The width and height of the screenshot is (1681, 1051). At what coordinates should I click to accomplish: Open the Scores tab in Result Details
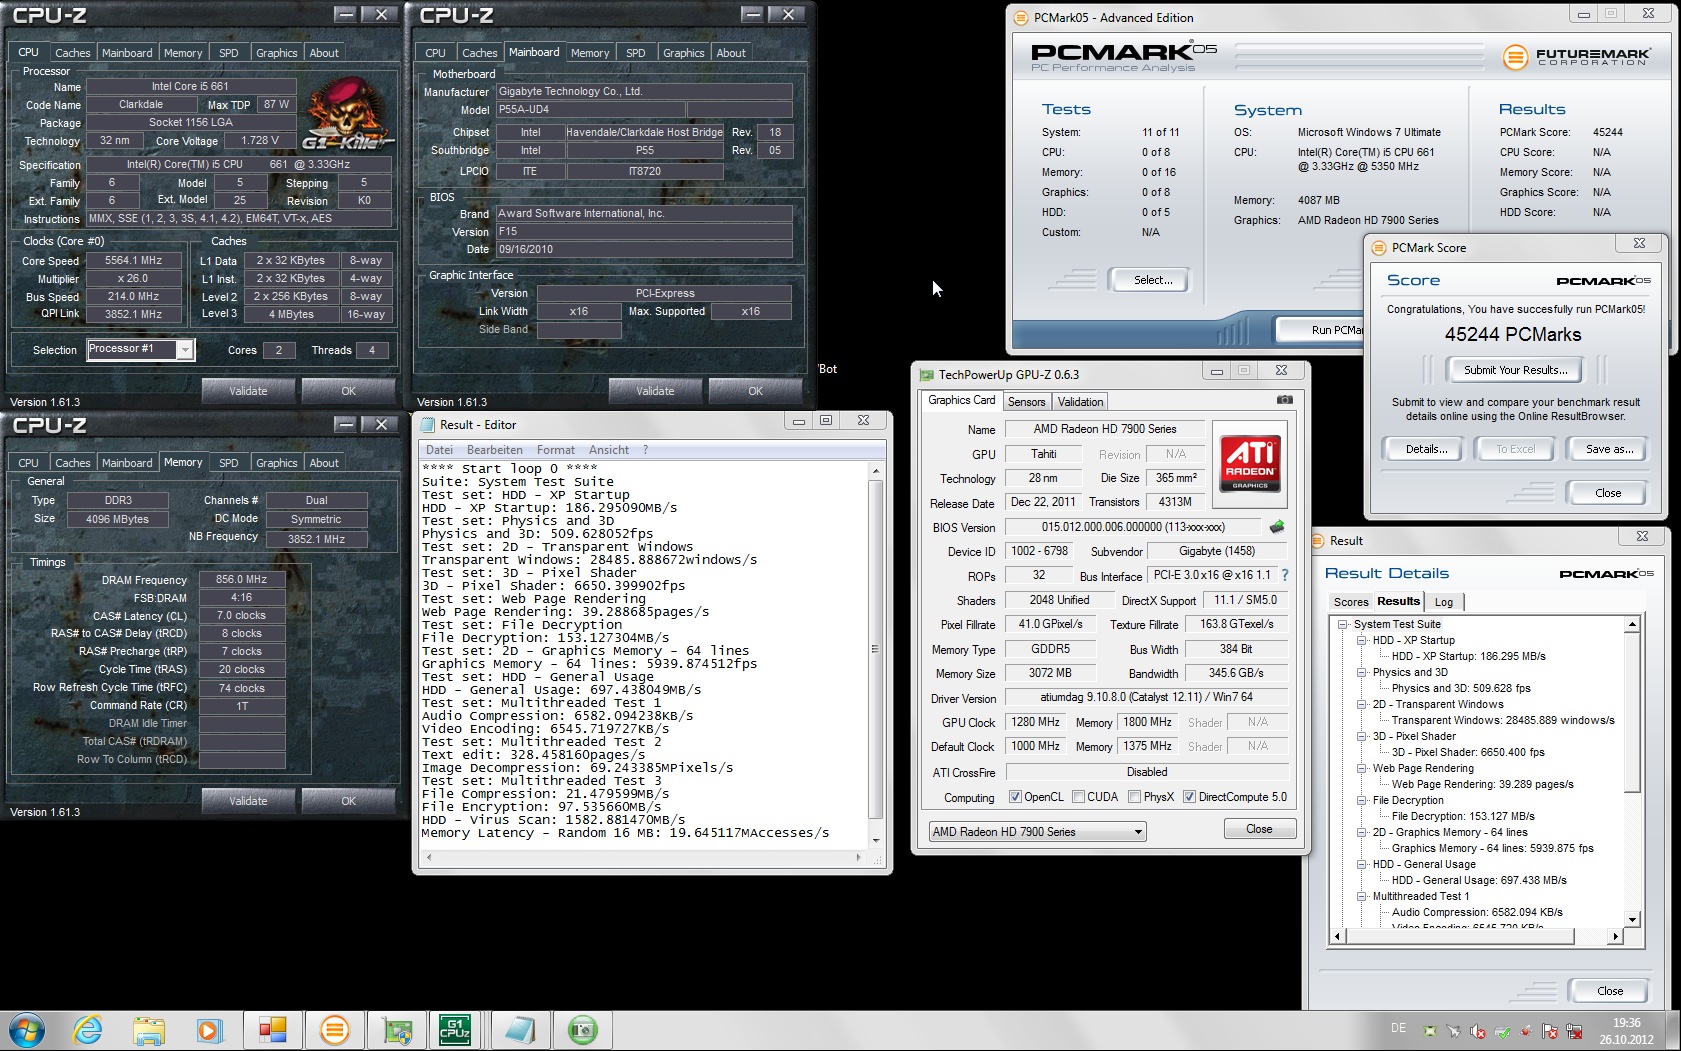click(x=1351, y=602)
